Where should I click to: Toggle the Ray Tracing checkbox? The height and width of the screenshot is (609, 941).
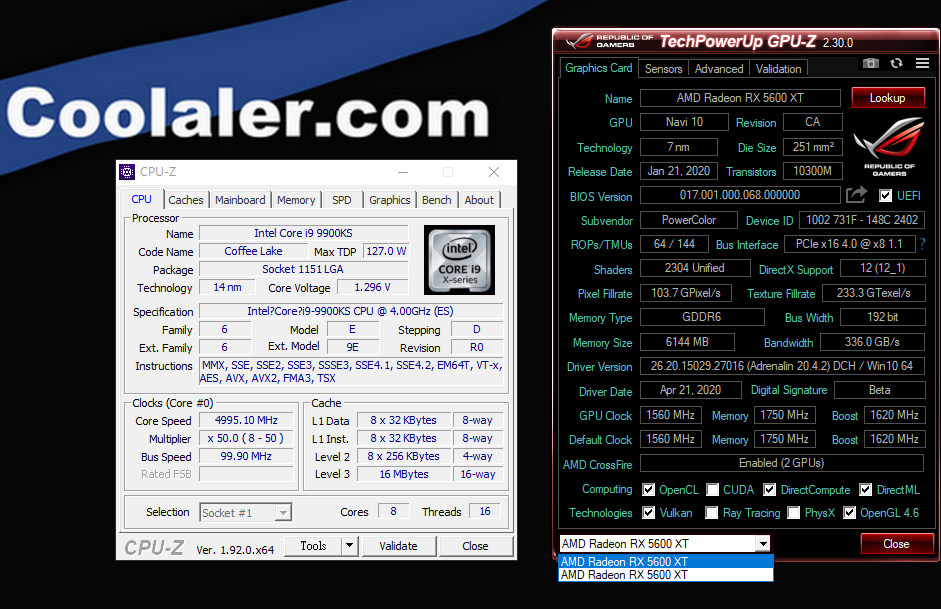click(712, 512)
